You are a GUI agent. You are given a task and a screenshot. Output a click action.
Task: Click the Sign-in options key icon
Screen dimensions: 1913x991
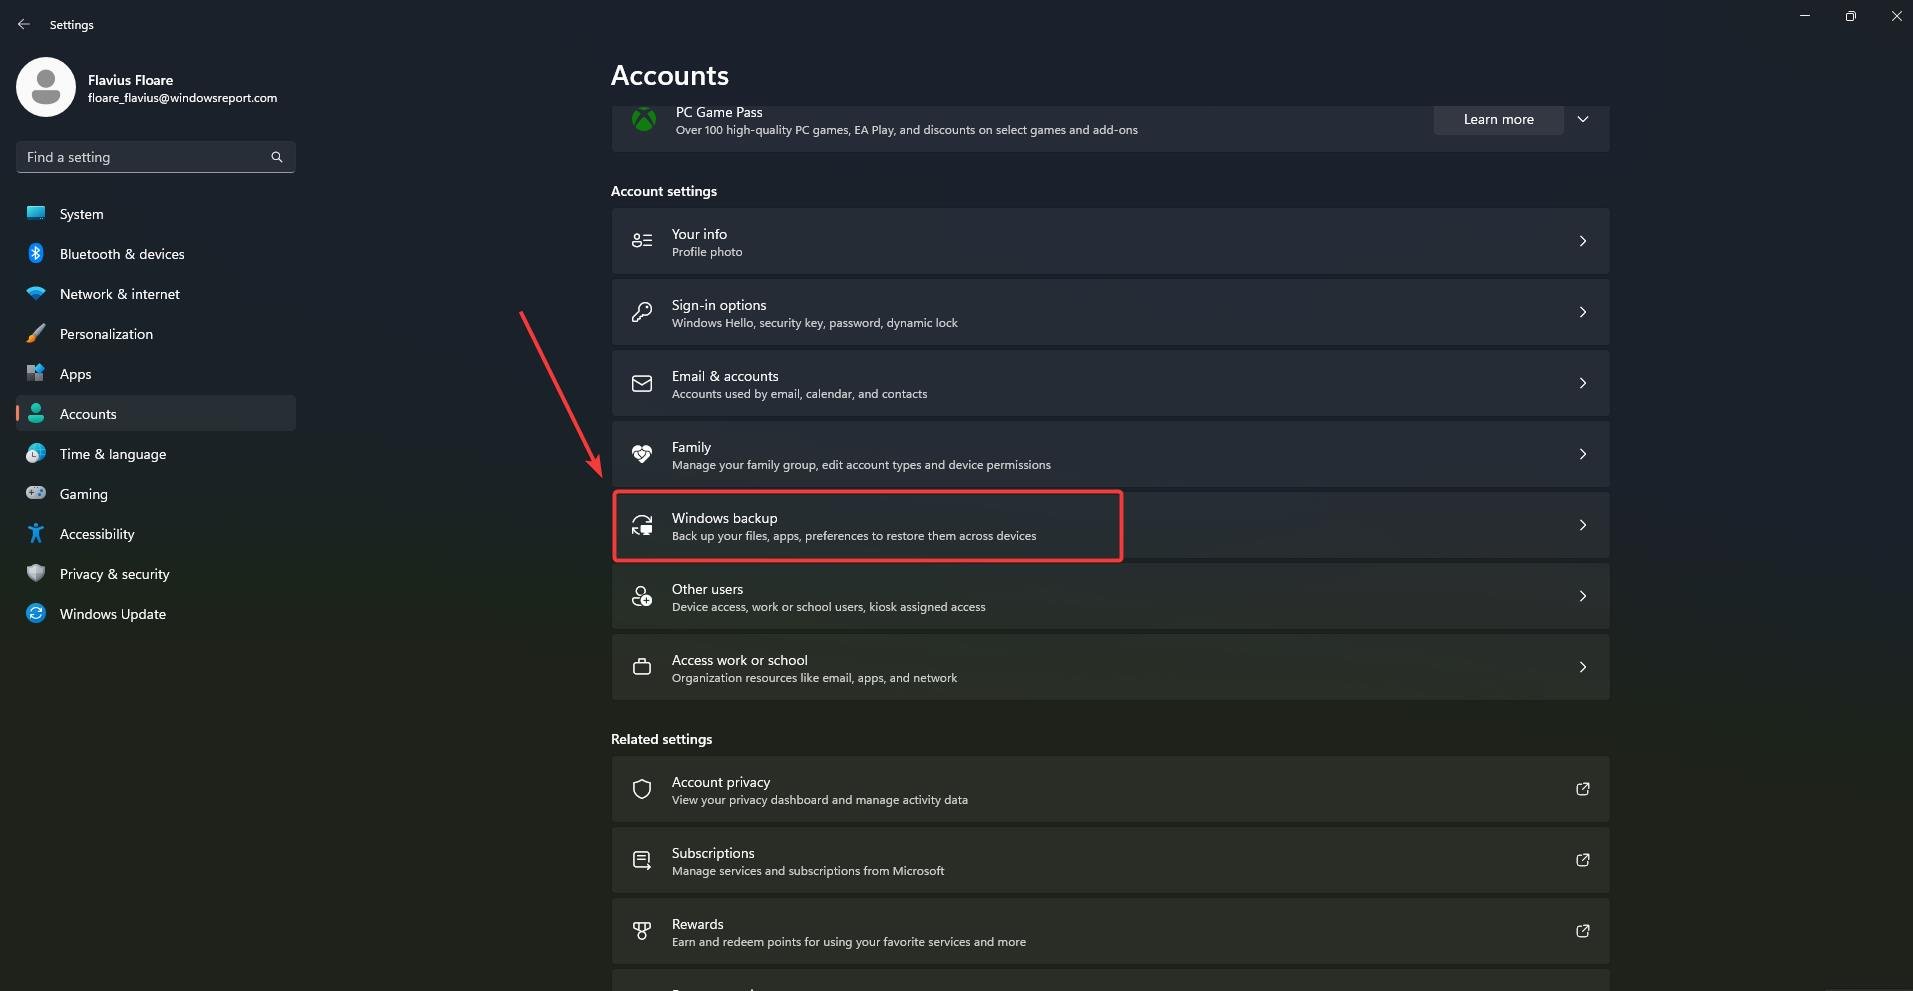click(642, 312)
